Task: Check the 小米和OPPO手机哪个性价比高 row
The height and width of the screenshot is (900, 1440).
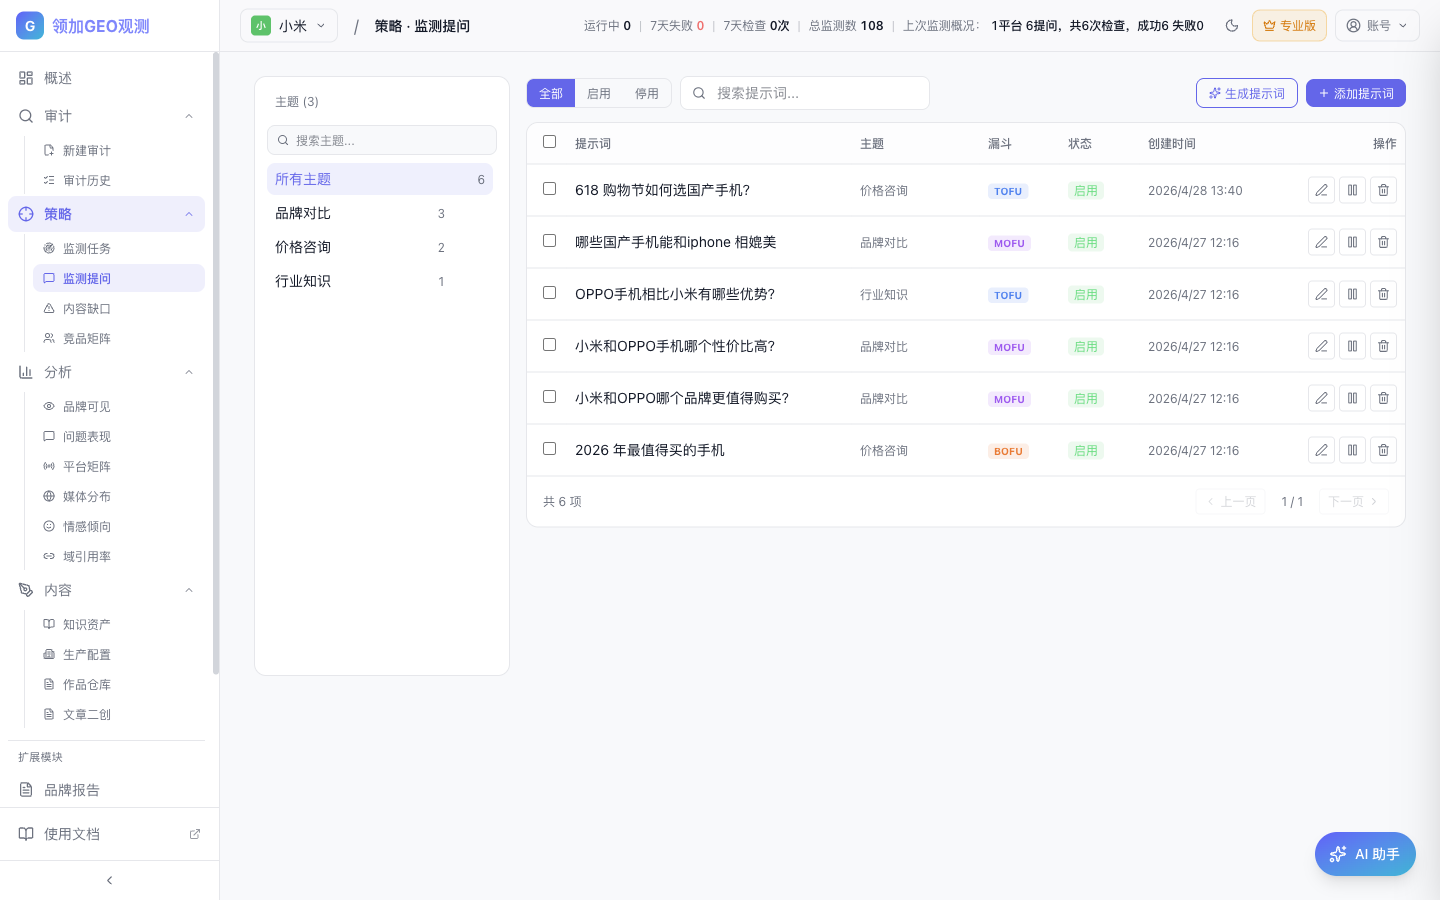Action: coord(549,345)
